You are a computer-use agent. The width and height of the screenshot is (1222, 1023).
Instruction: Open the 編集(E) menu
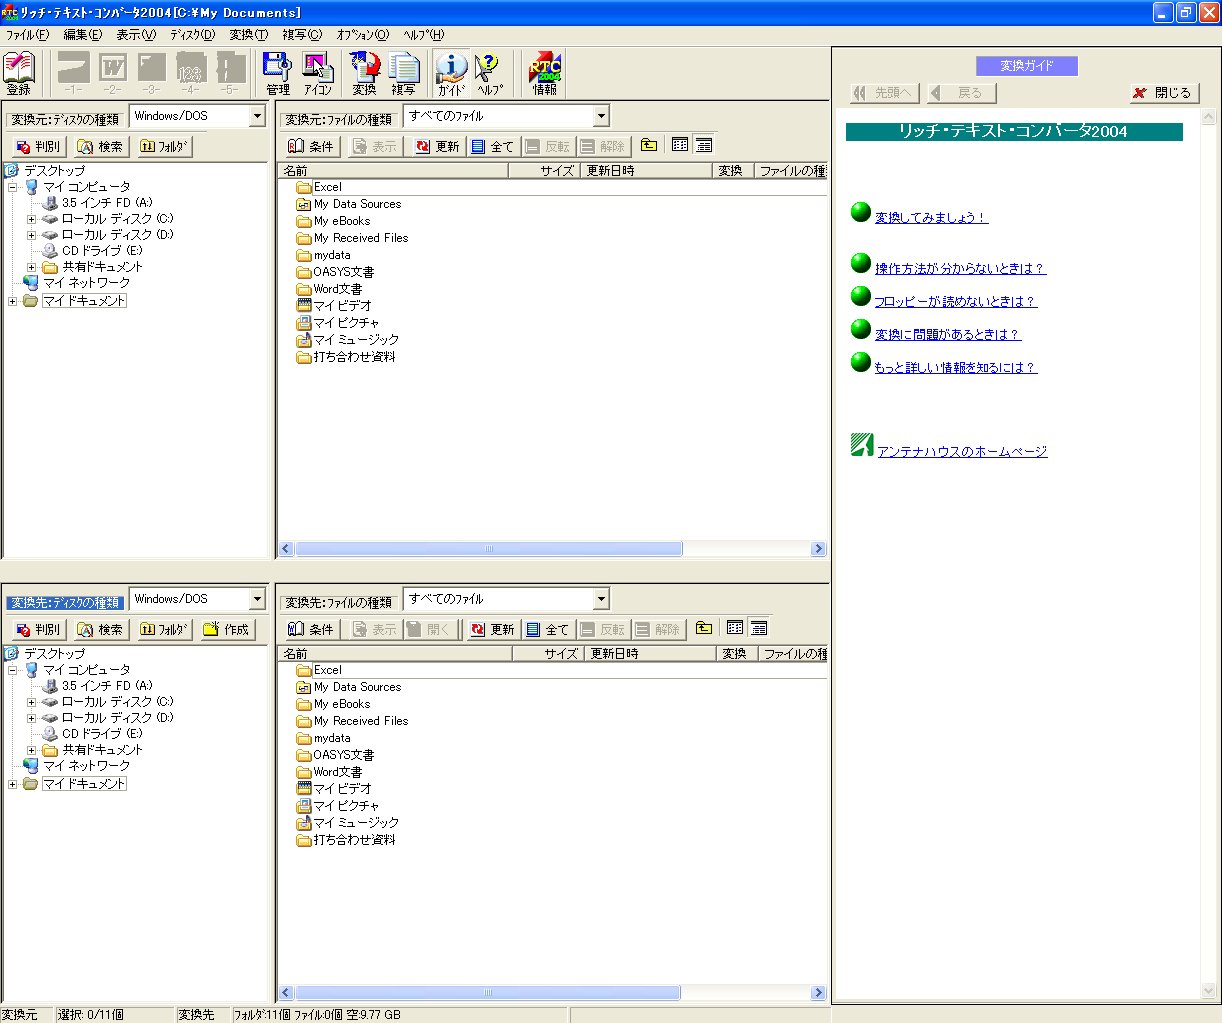82,35
